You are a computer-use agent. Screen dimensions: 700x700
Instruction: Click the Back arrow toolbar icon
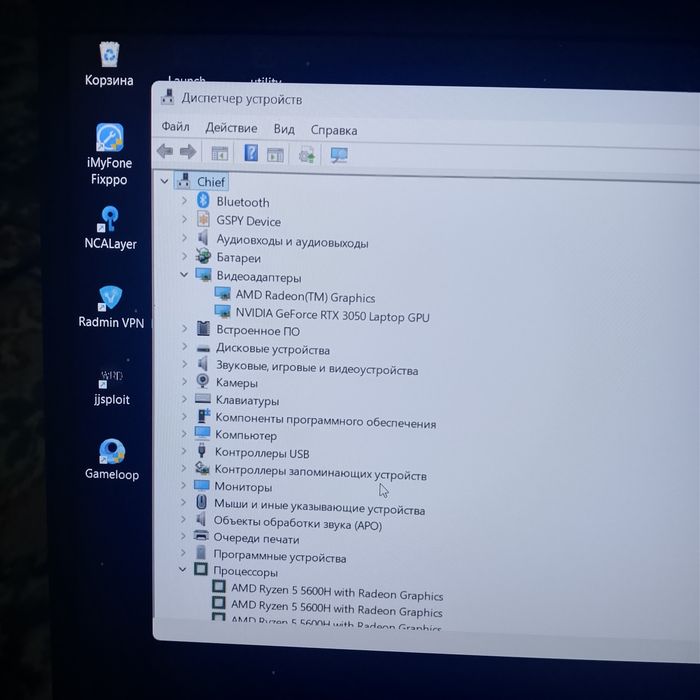(165, 151)
